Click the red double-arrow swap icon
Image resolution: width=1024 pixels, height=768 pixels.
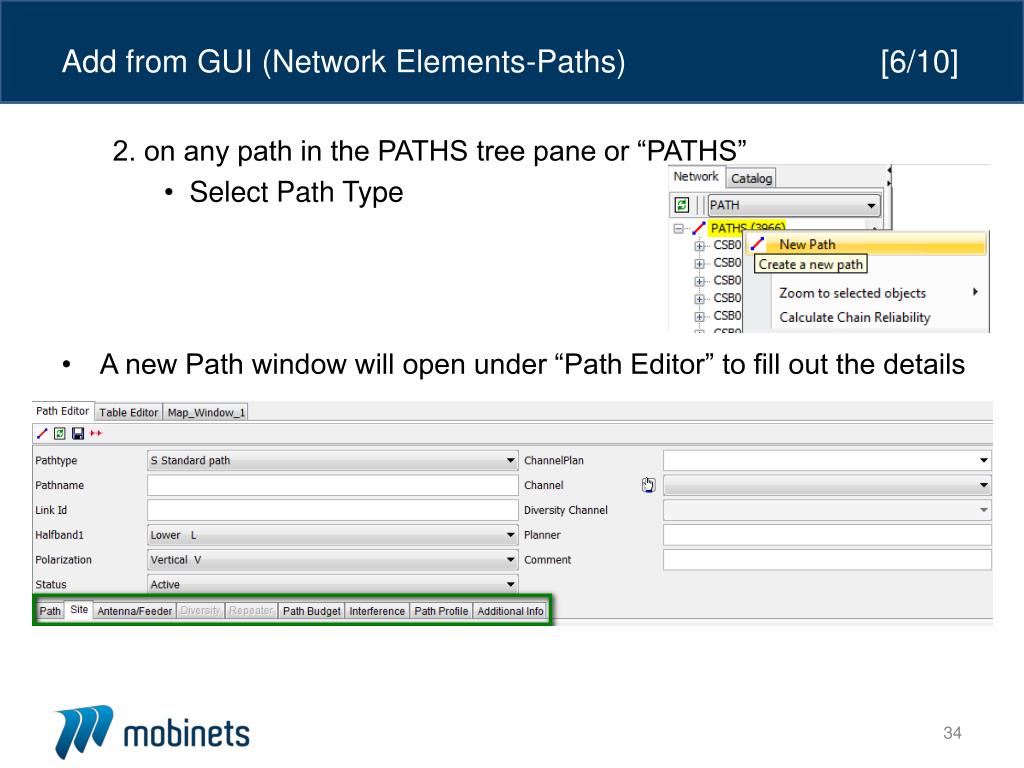[x=96, y=434]
